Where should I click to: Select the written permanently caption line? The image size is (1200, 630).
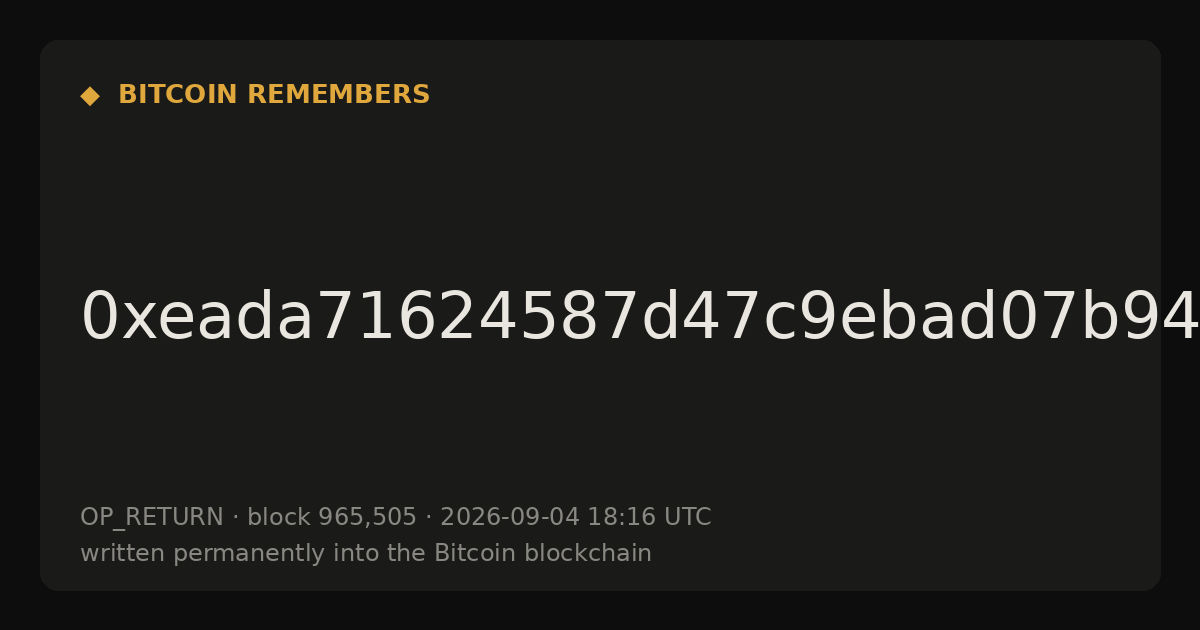(x=366, y=553)
